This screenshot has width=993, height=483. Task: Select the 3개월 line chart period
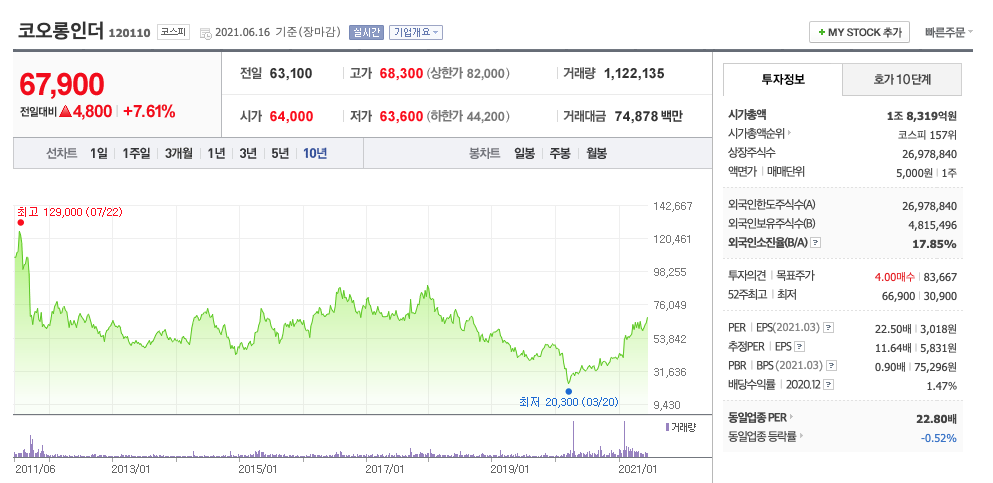(x=179, y=153)
